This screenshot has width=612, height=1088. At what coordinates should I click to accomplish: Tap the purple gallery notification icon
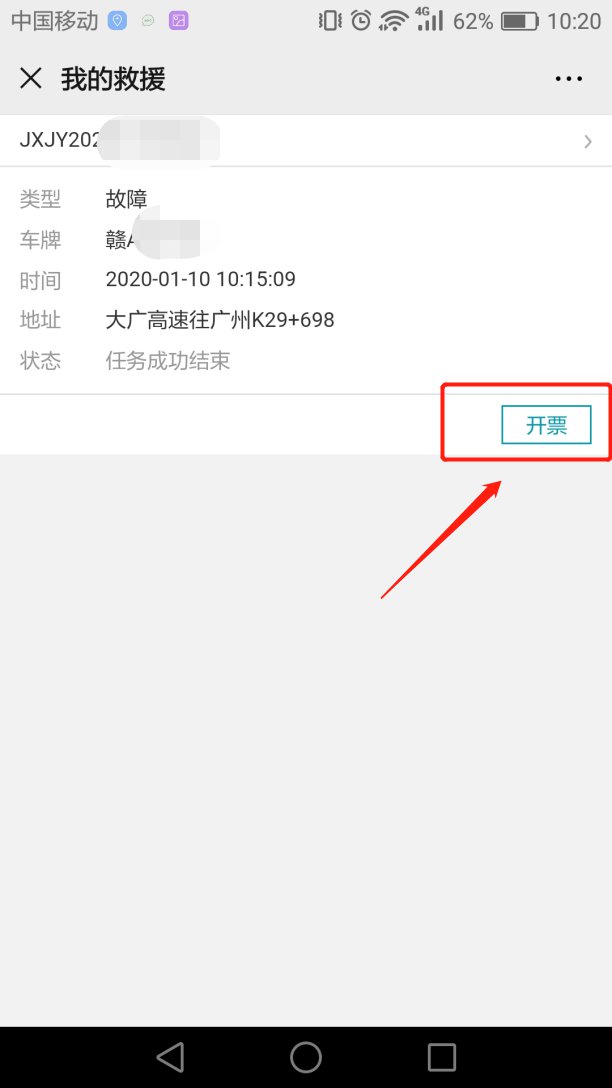(x=178, y=21)
